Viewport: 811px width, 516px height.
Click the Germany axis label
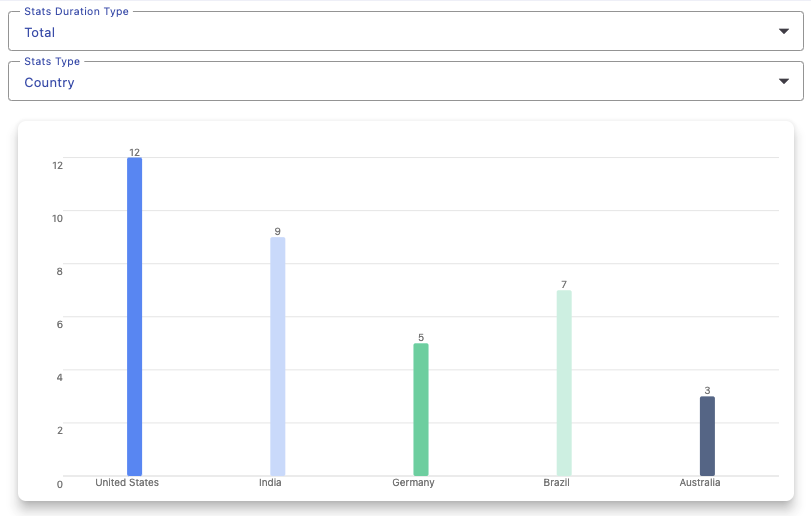(x=413, y=483)
